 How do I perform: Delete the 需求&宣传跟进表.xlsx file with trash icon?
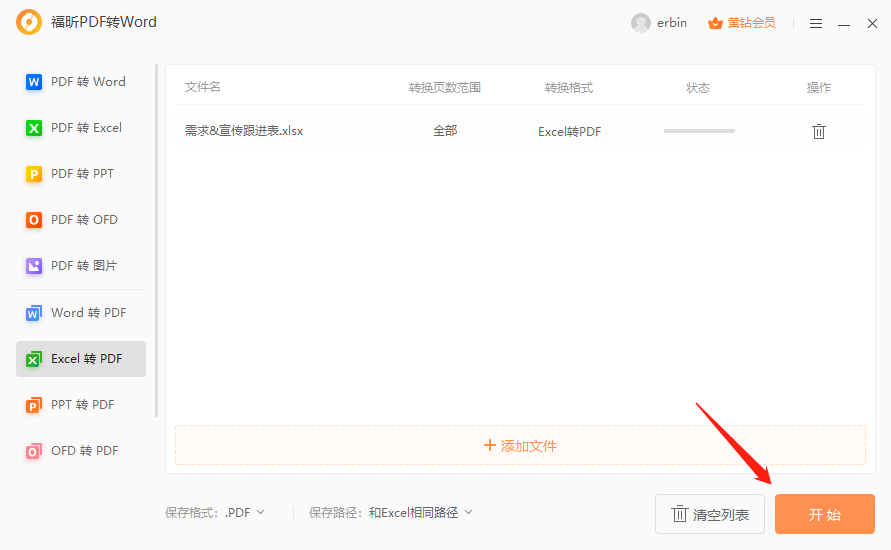[819, 131]
